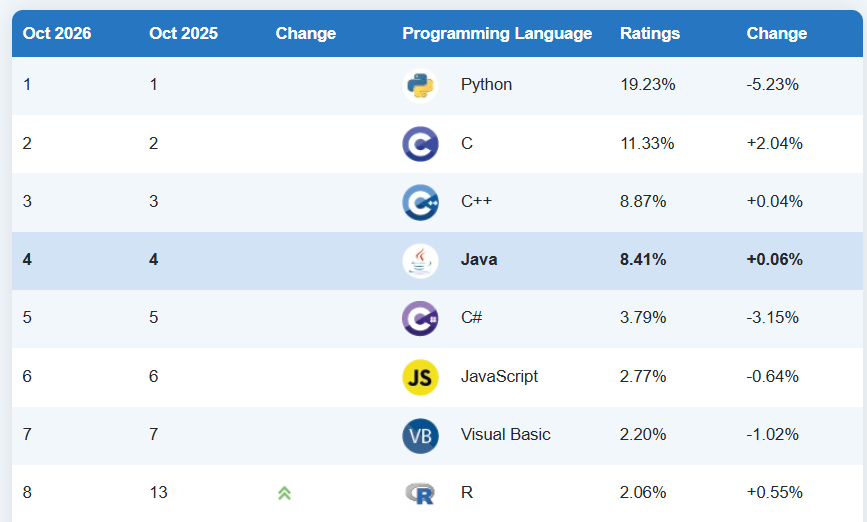Click the R language logo icon
867x522 pixels.
click(420, 493)
